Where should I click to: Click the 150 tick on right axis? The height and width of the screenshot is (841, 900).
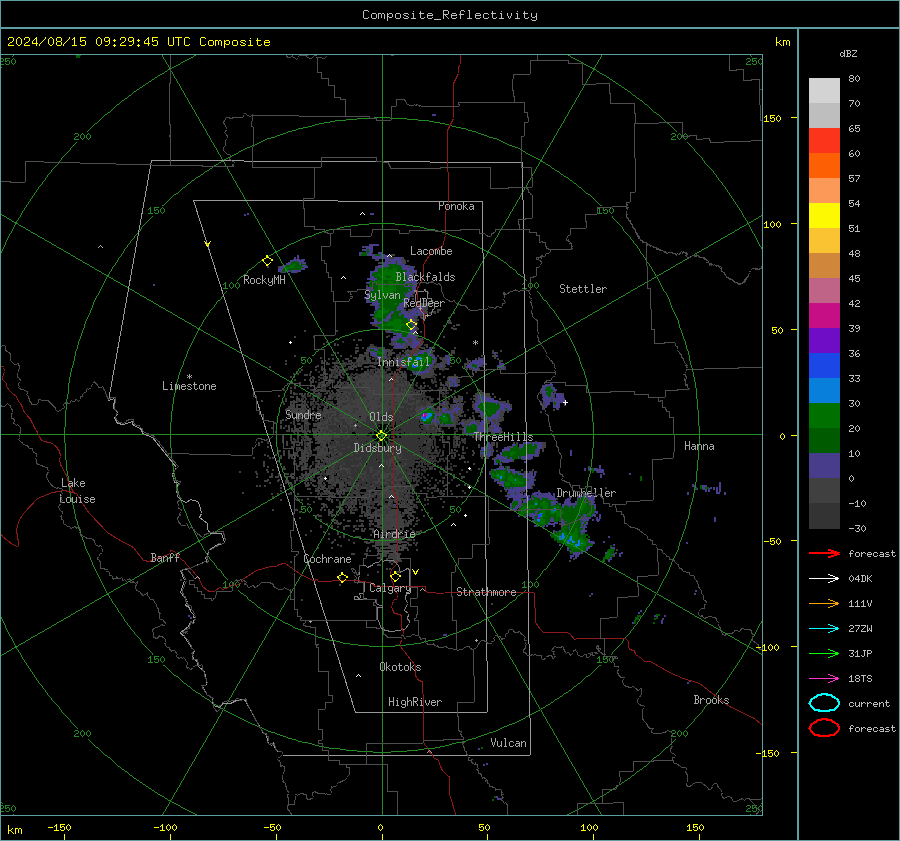772,118
